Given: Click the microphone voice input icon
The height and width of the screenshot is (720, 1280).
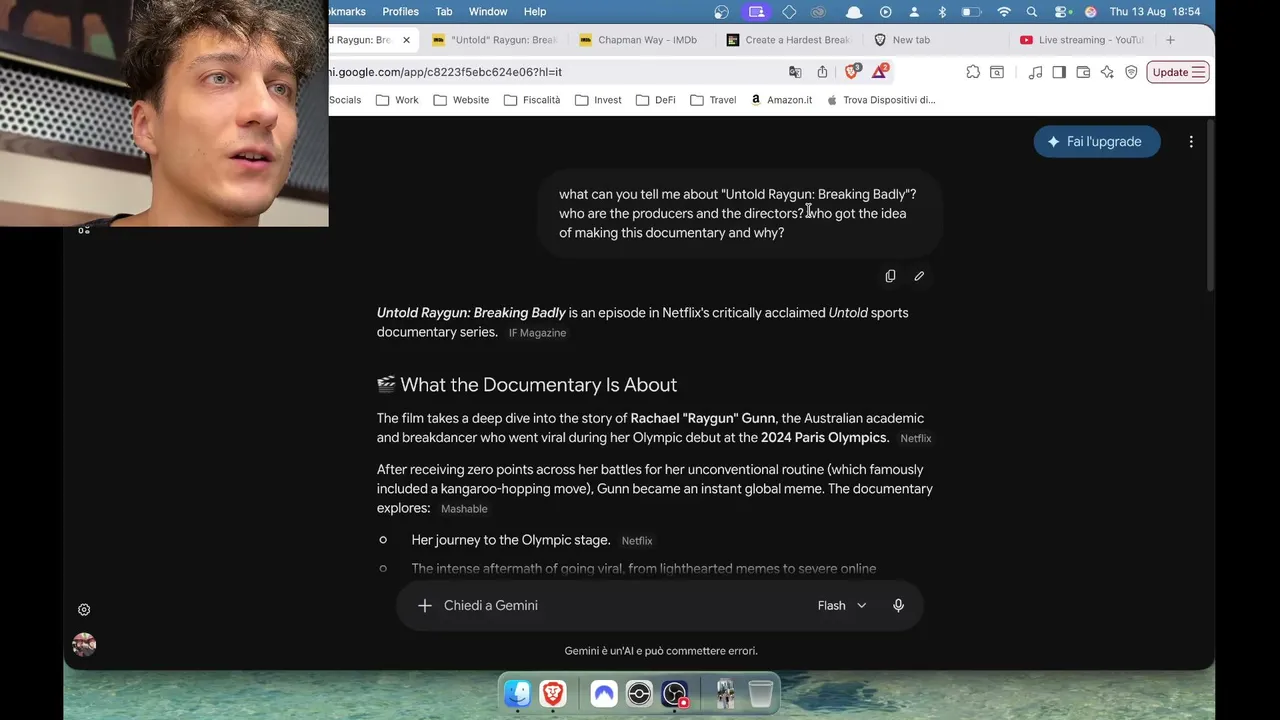Looking at the screenshot, I should point(898,605).
